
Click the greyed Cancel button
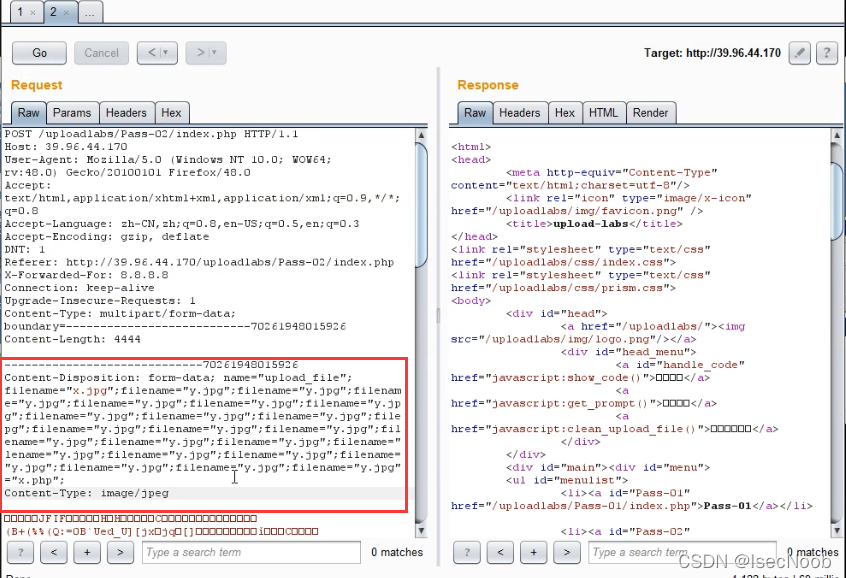click(x=101, y=53)
